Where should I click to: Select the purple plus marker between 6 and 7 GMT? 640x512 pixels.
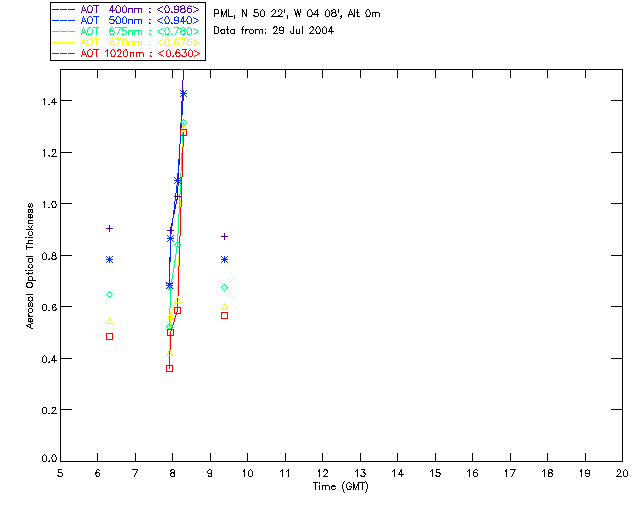tap(109, 229)
